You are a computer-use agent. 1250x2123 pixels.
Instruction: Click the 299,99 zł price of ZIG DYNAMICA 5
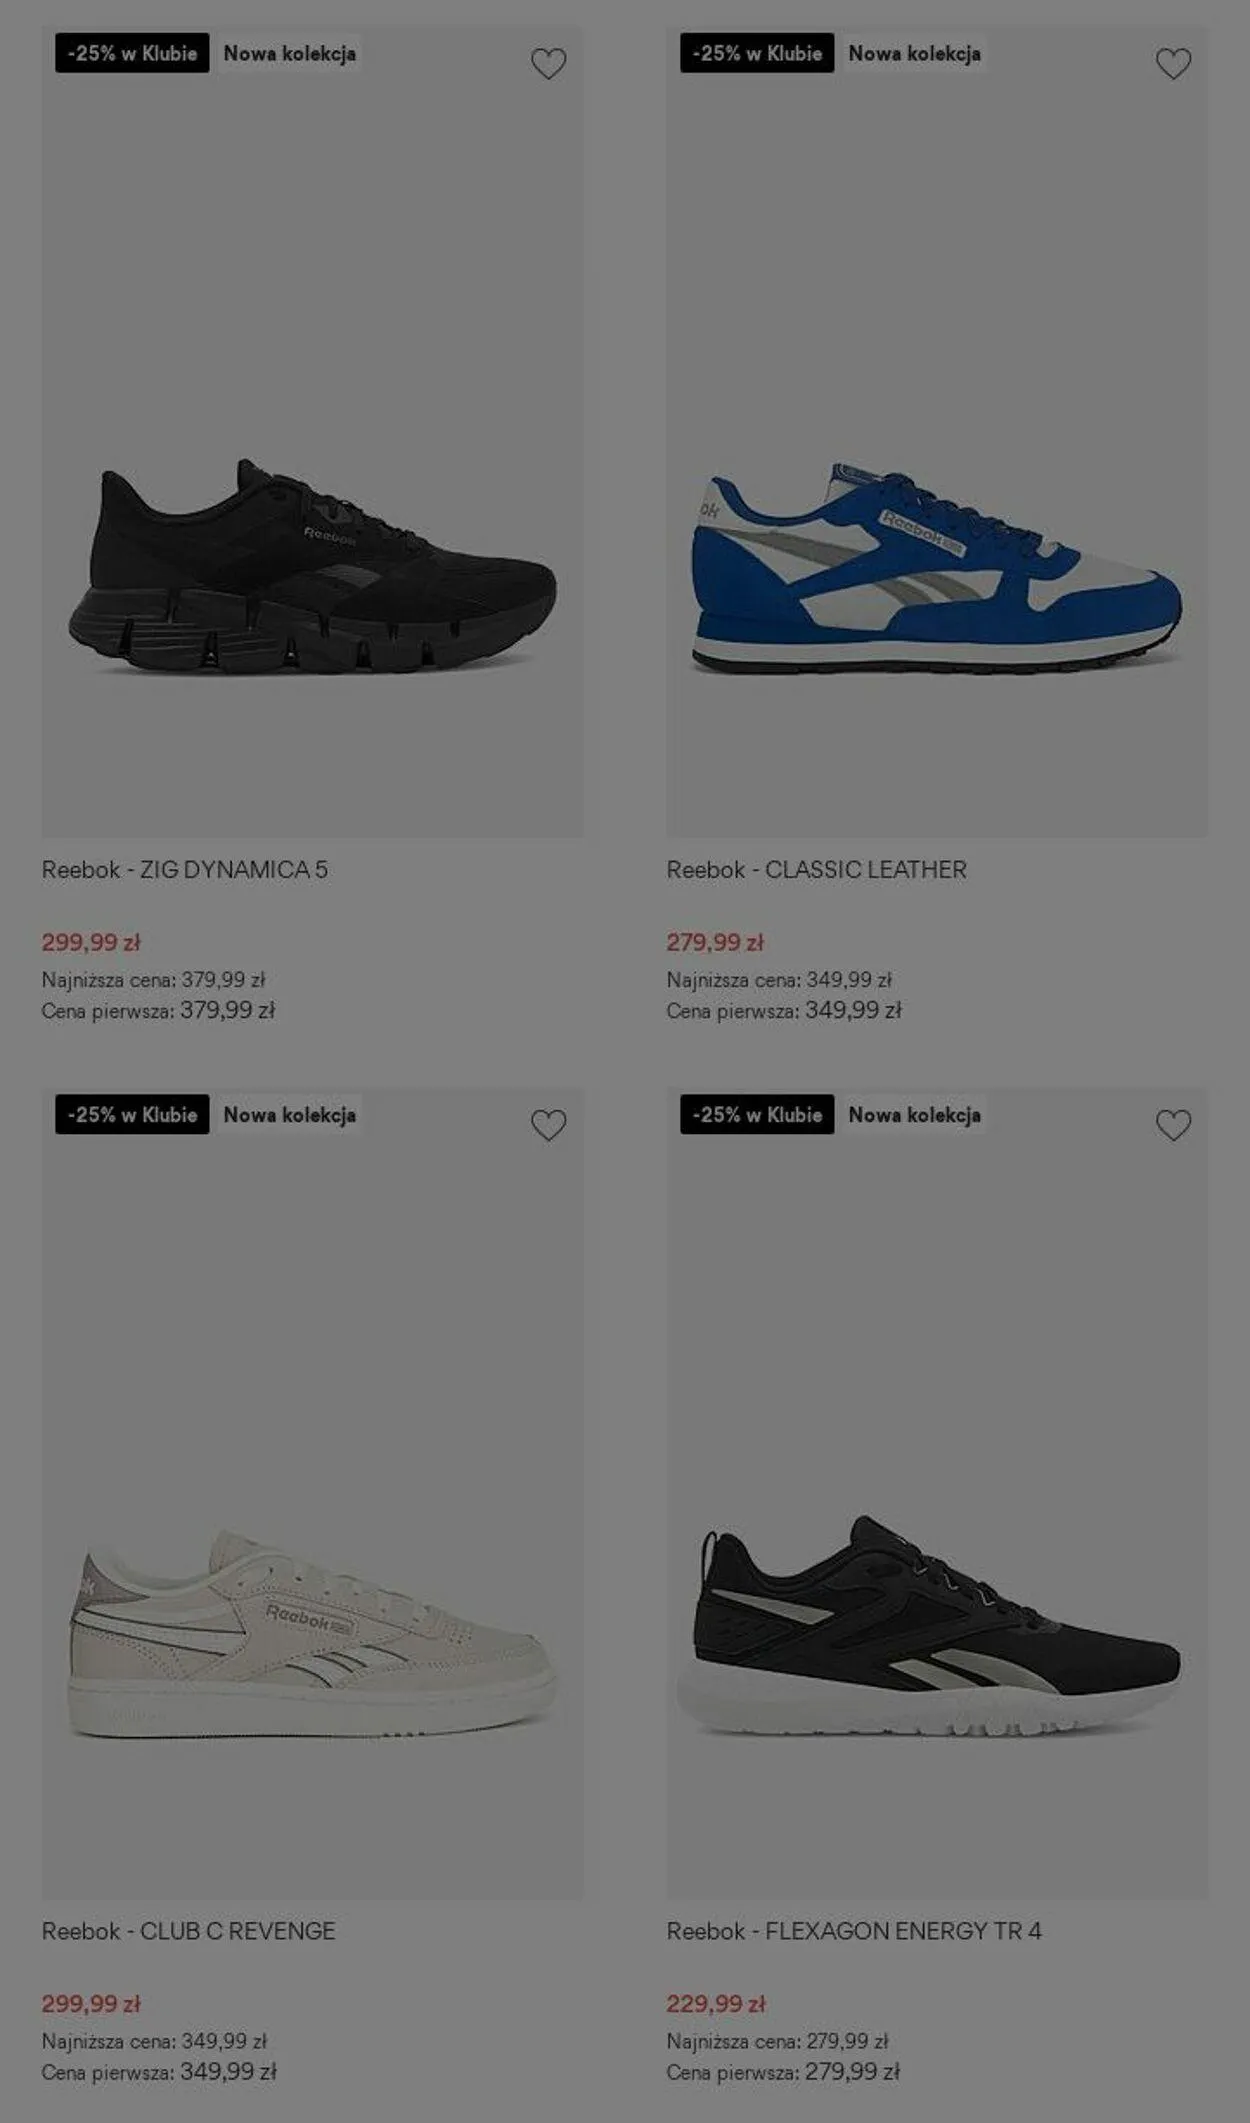click(x=91, y=942)
